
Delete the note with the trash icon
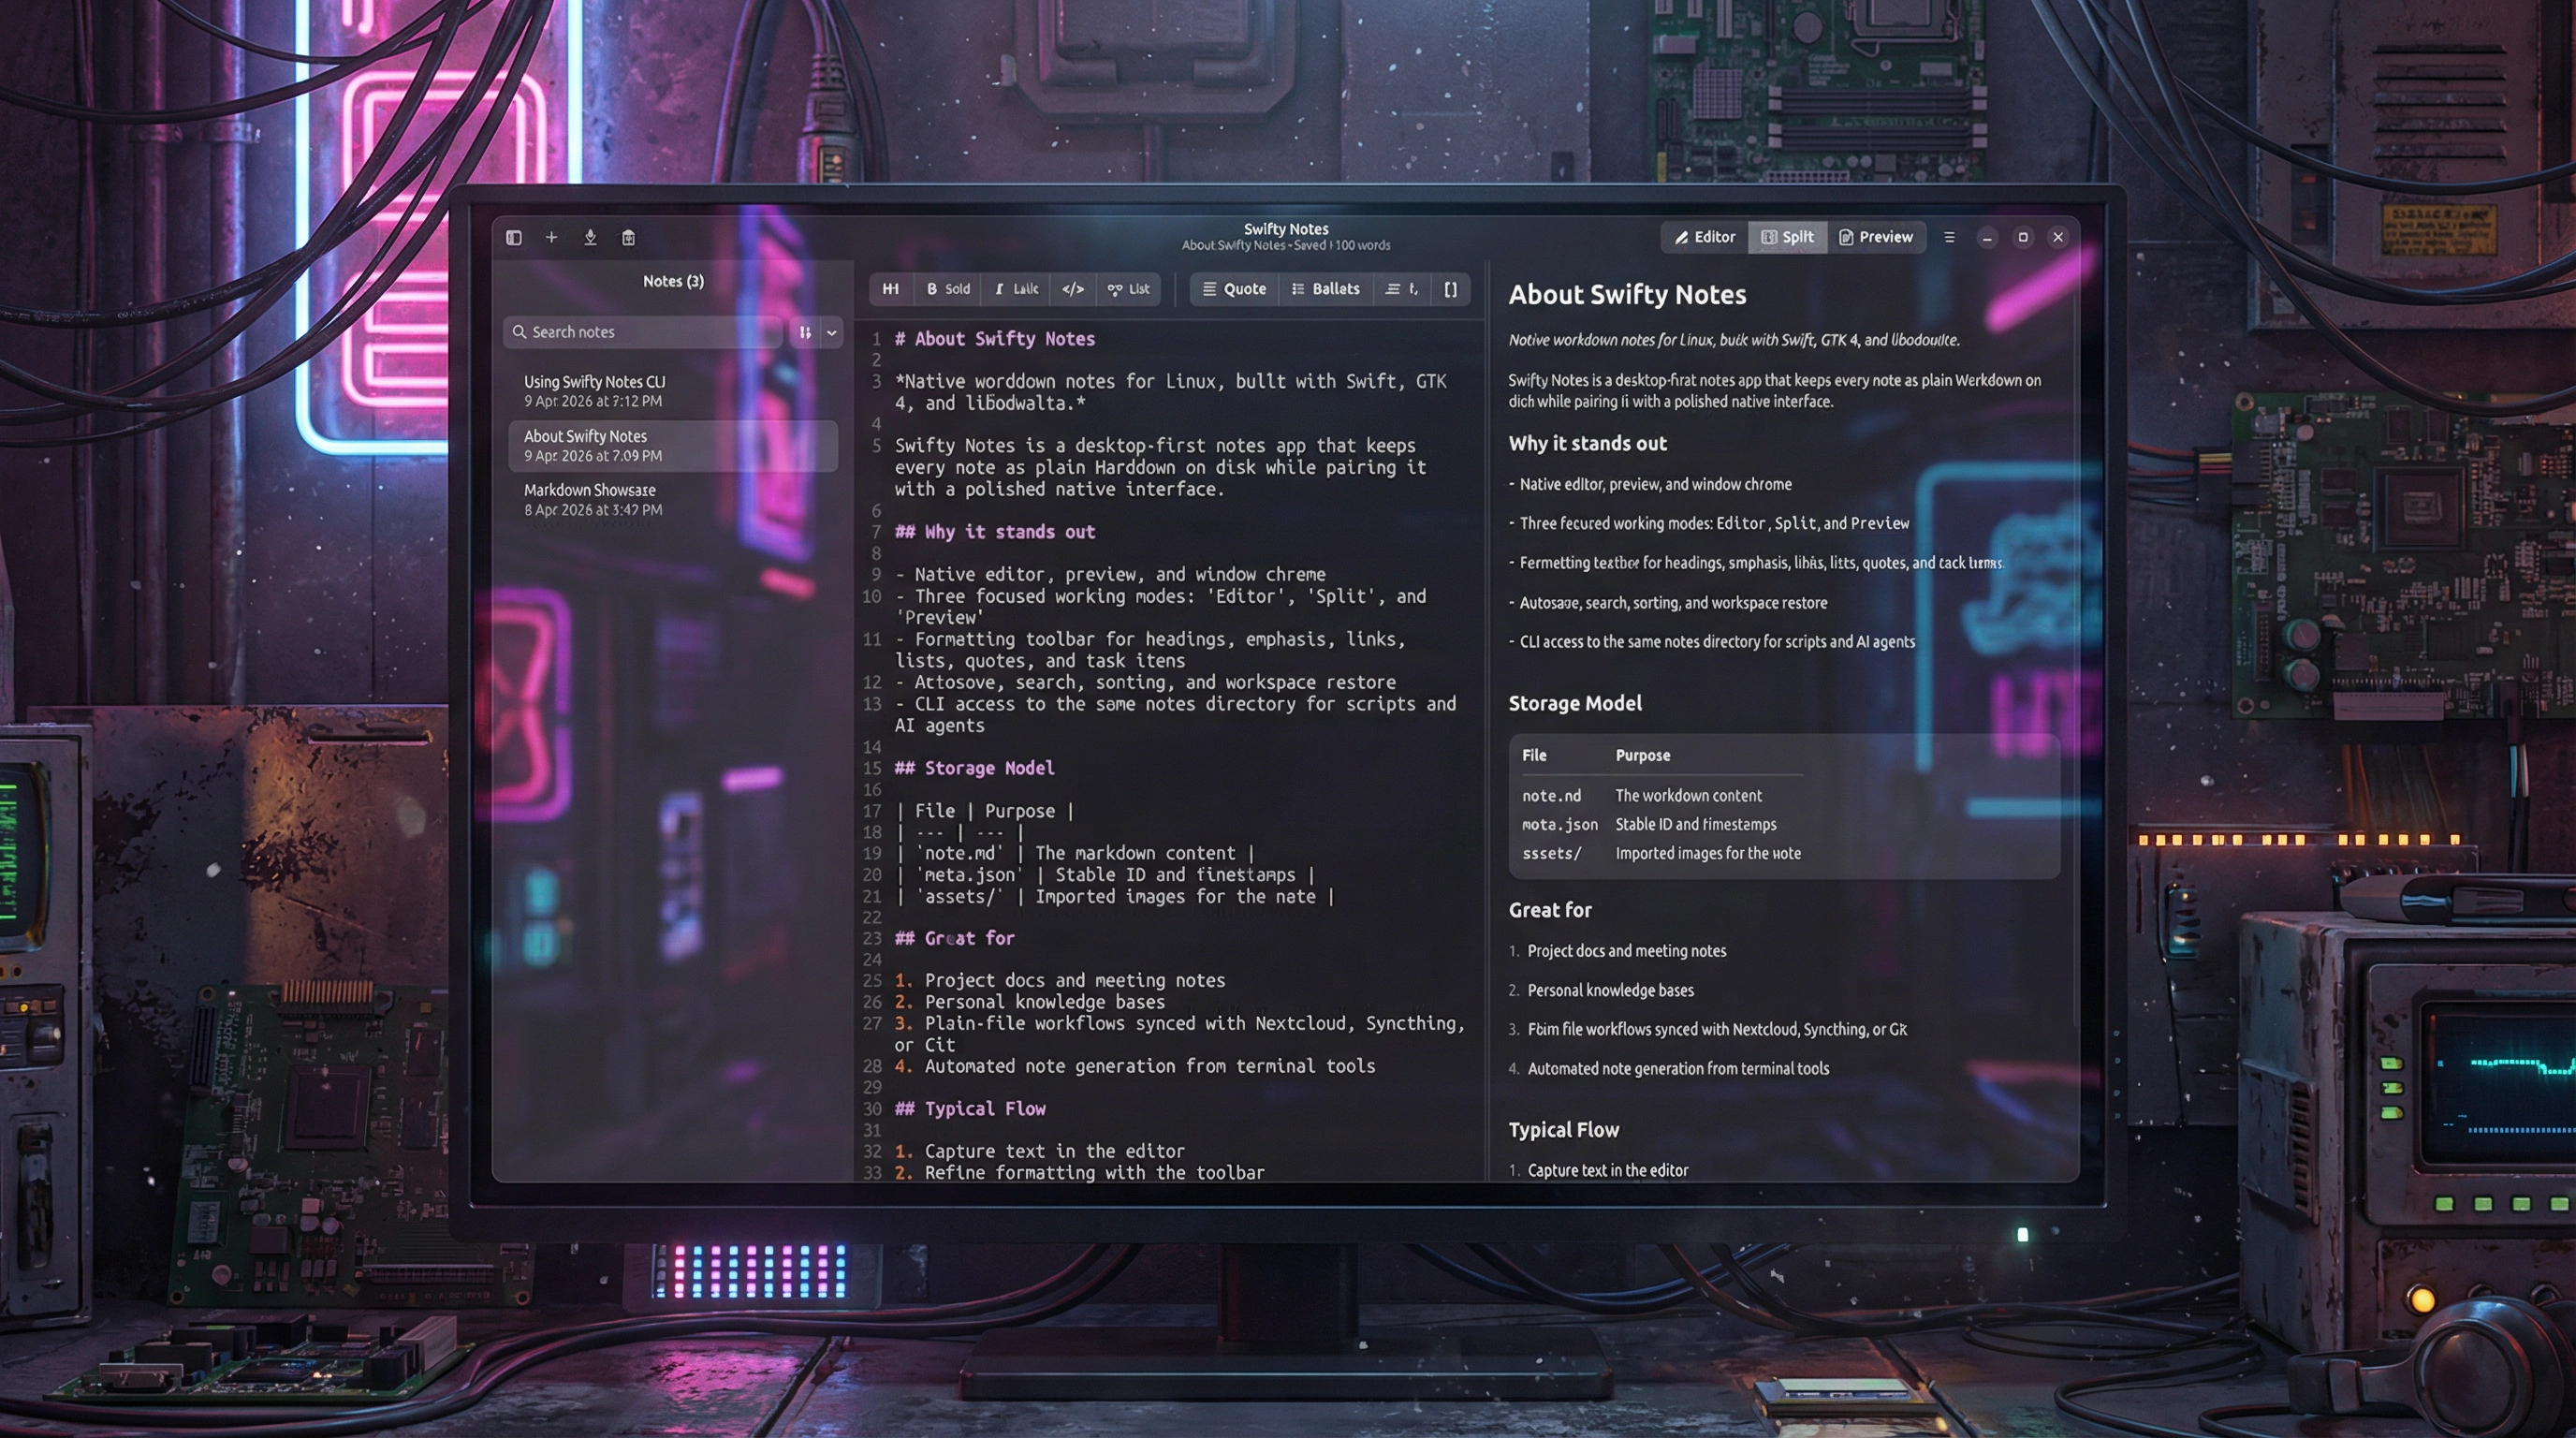click(628, 237)
